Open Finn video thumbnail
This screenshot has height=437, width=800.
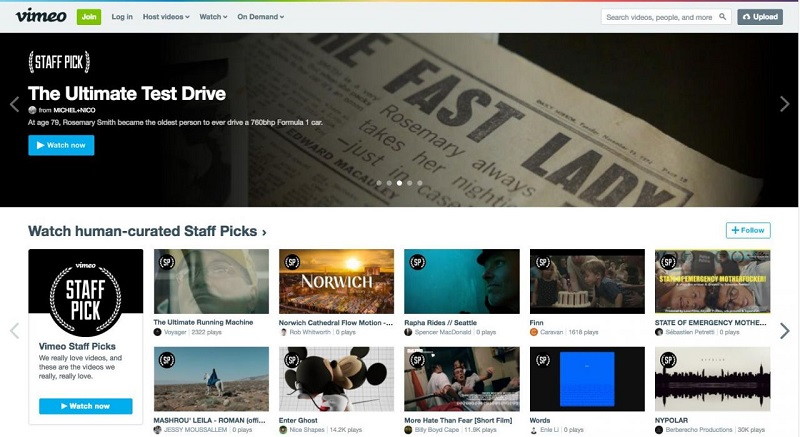tap(587, 281)
